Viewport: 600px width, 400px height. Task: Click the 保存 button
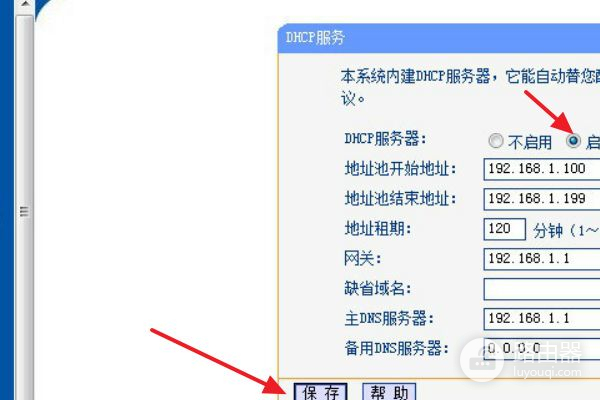(x=321, y=392)
